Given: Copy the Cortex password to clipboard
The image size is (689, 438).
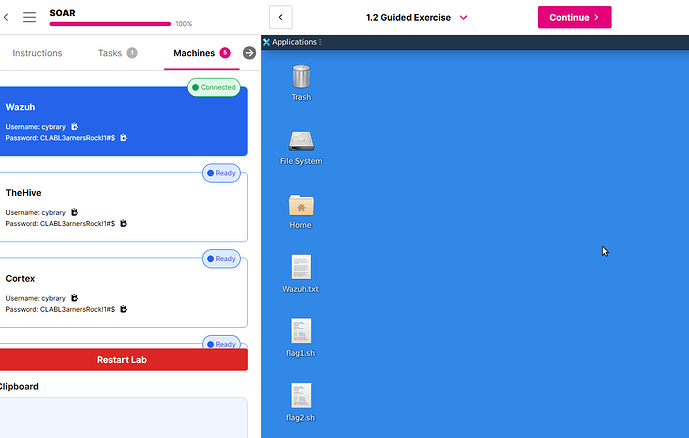Looking at the screenshot, I should (x=123, y=309).
